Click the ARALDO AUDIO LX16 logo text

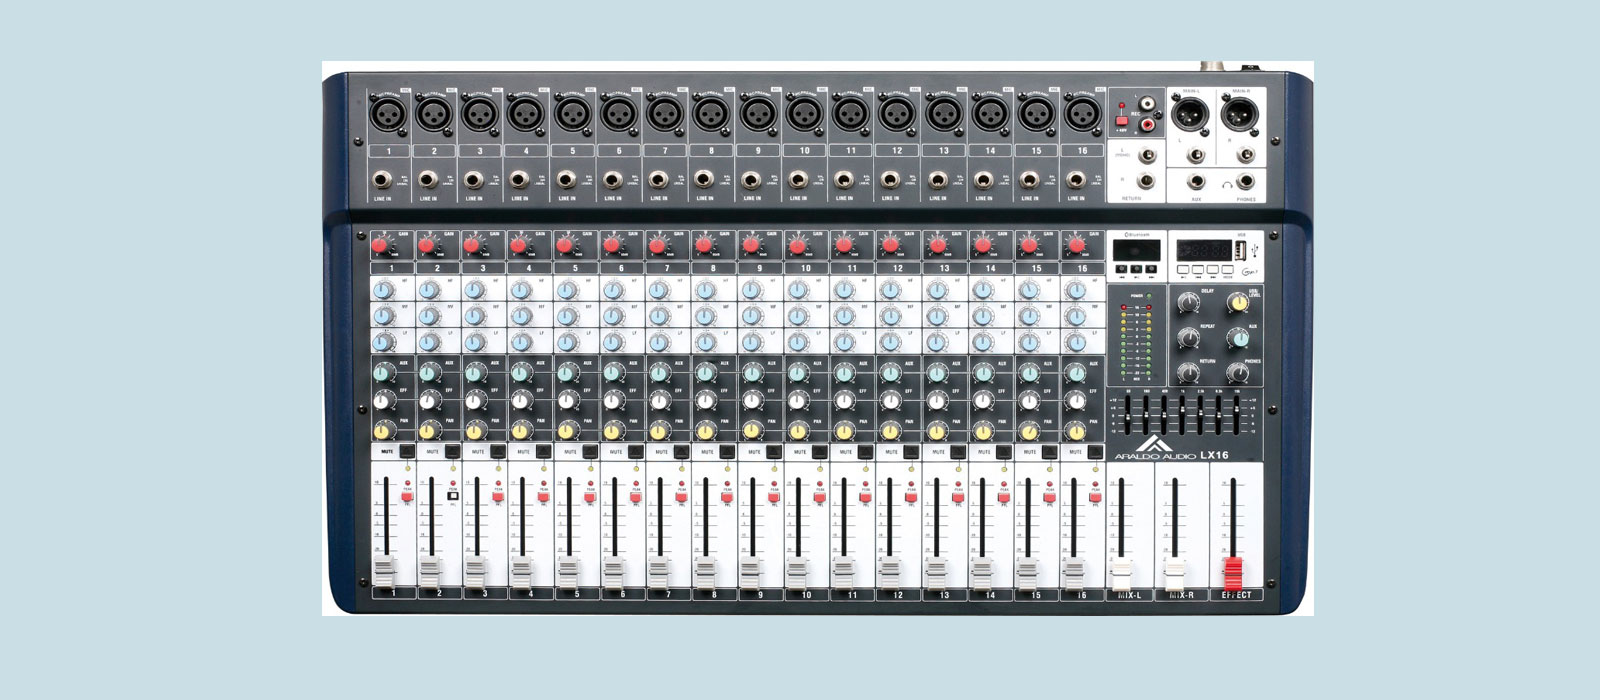tap(1172, 455)
